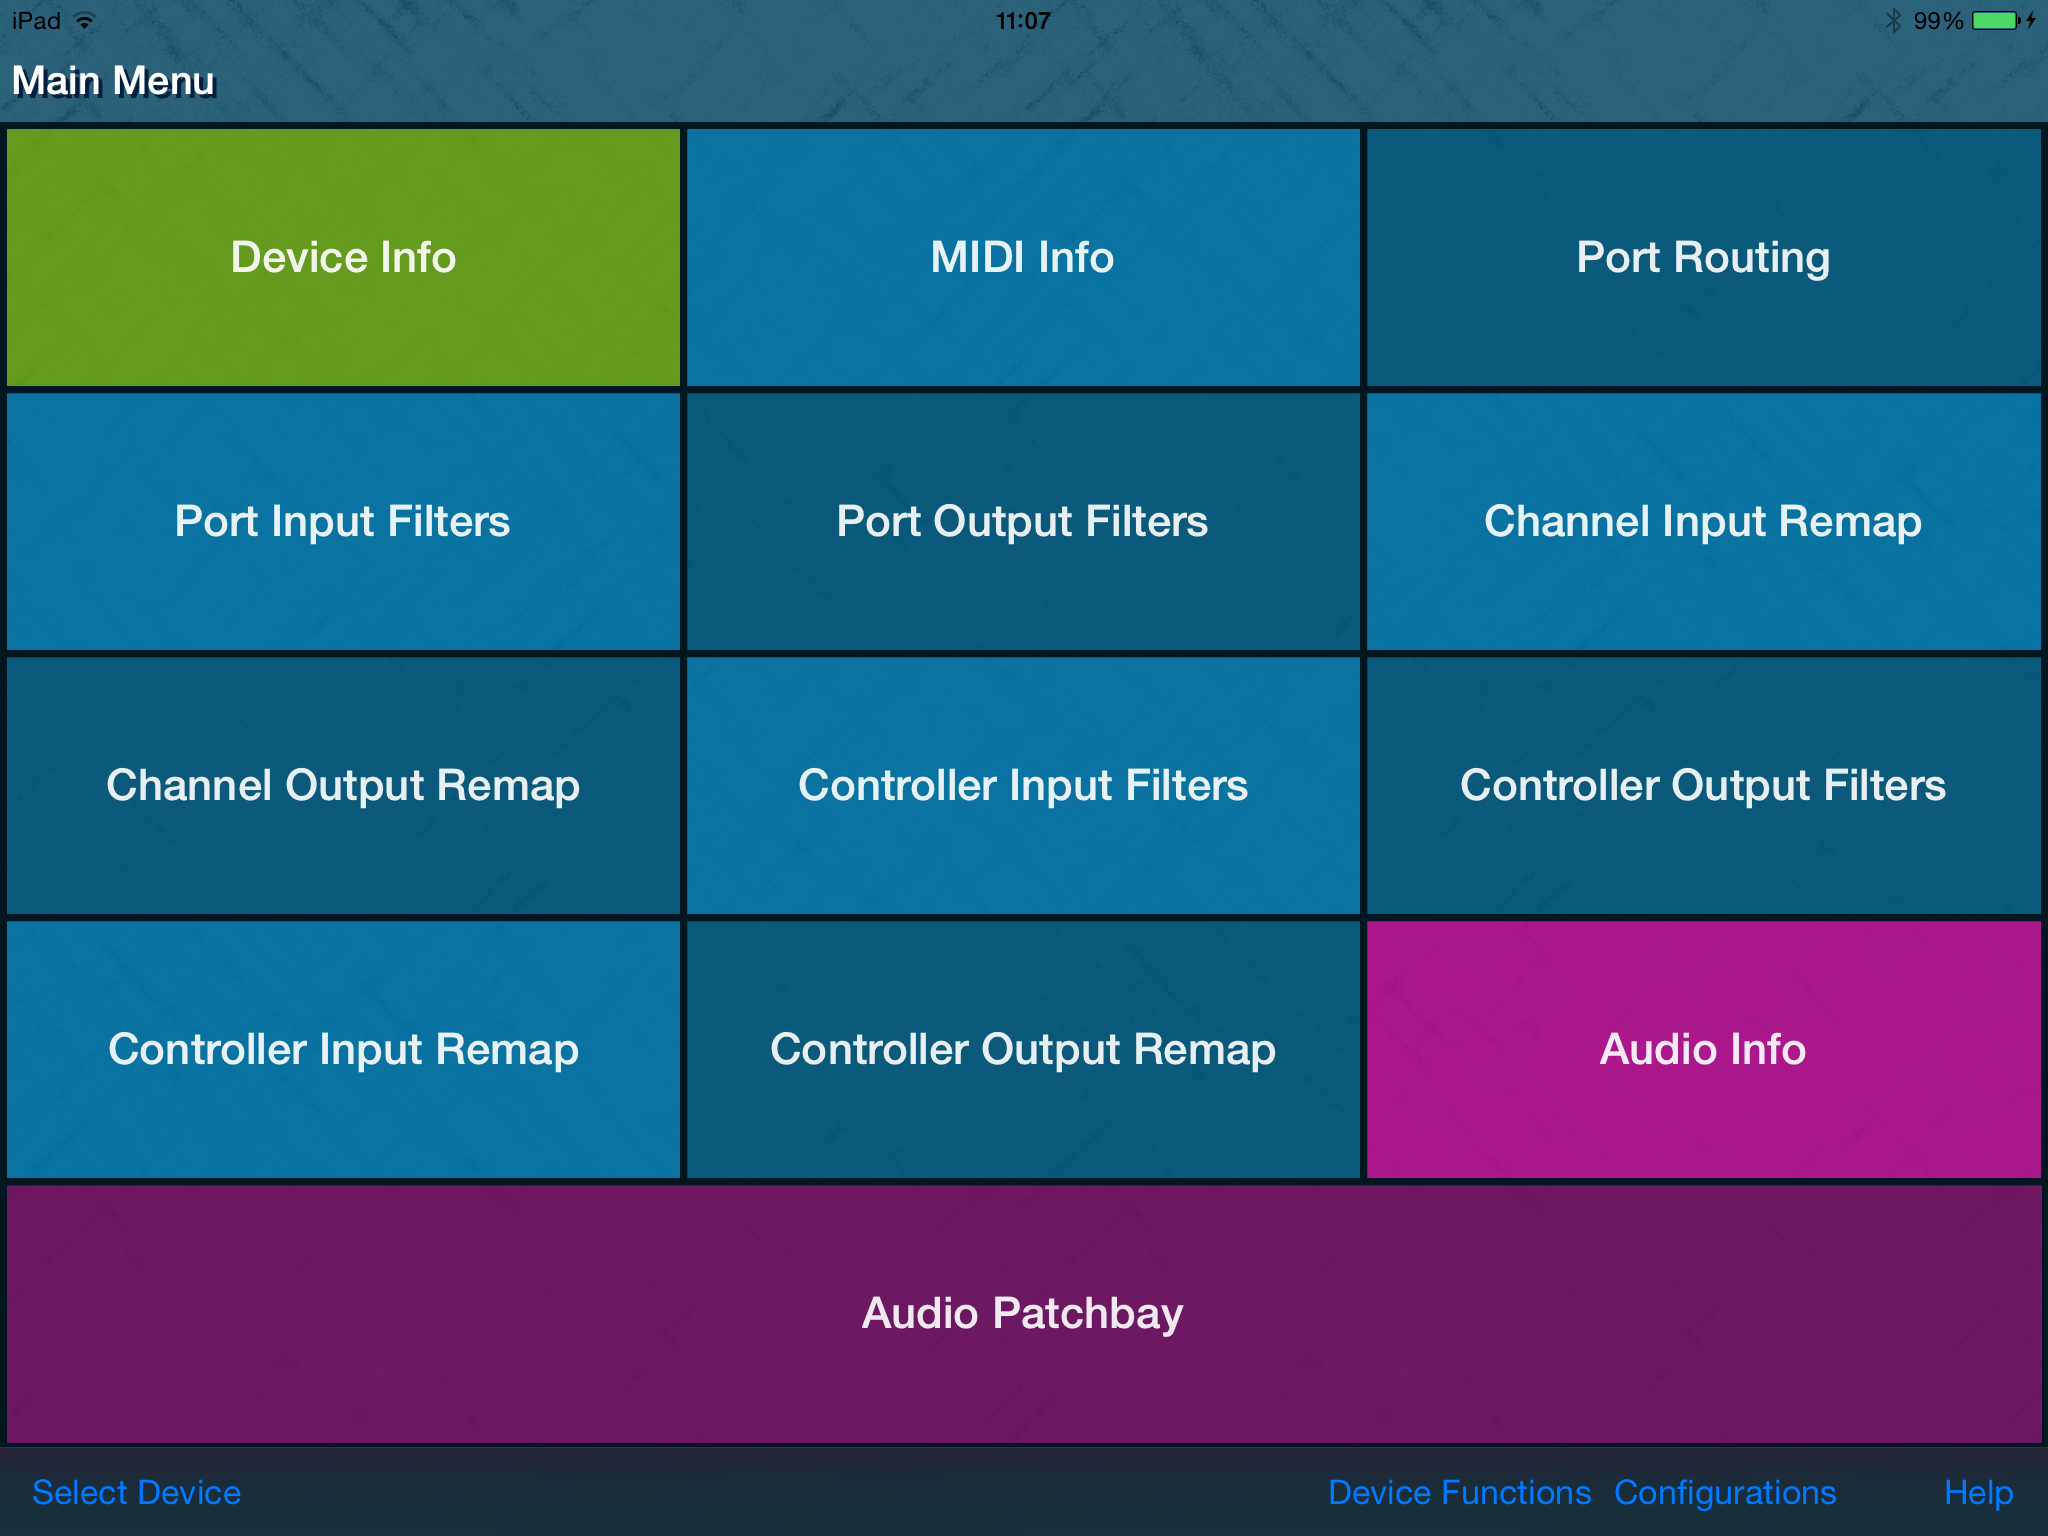Tap the battery indicator icon
The image size is (2048, 1536).
coord(1997,21)
